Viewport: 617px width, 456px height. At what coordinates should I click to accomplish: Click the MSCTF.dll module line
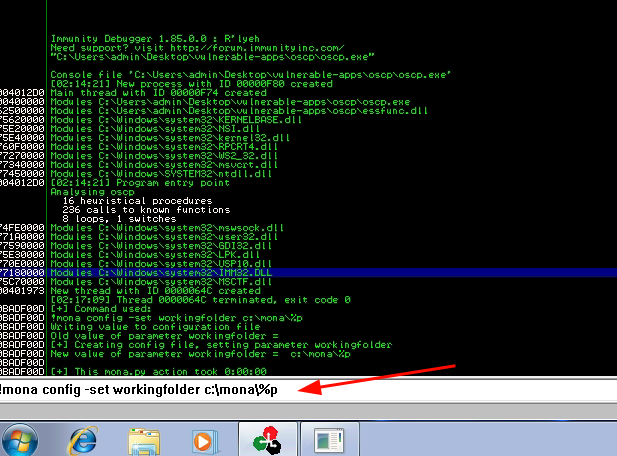pyautogui.click(x=161, y=282)
